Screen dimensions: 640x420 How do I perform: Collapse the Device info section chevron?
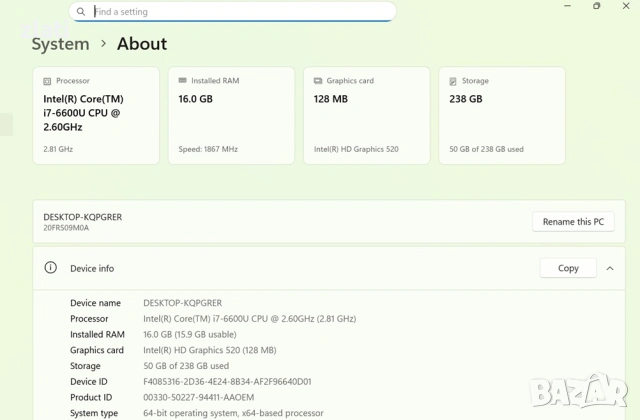click(610, 268)
